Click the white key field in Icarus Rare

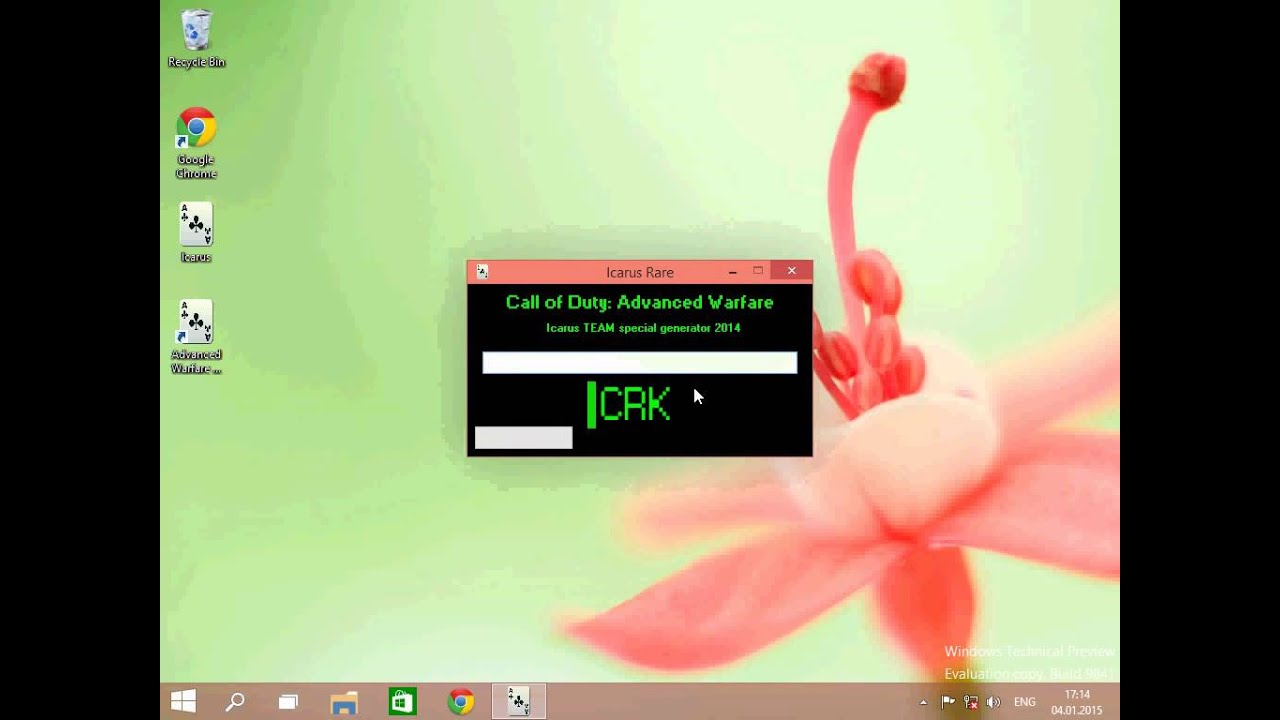(x=640, y=362)
